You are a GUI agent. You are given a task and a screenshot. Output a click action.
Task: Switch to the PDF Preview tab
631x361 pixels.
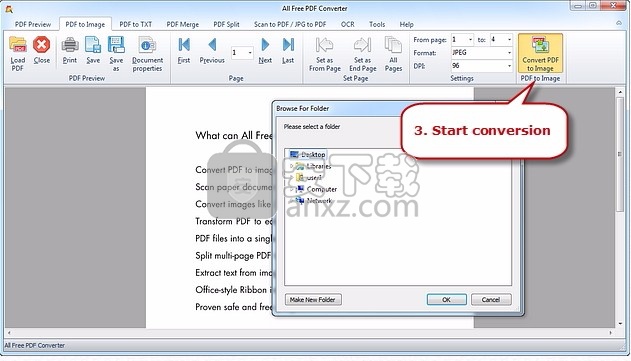[33, 24]
